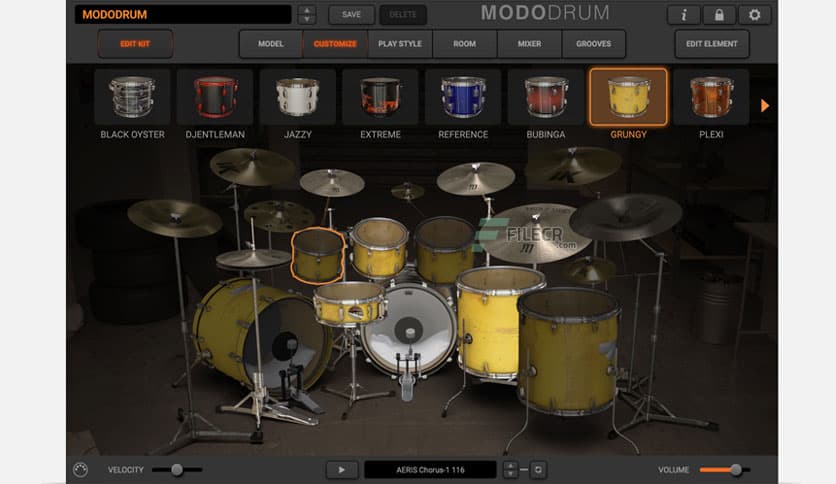Switch to the Customize tab
The width and height of the screenshot is (836, 484).
tap(335, 44)
